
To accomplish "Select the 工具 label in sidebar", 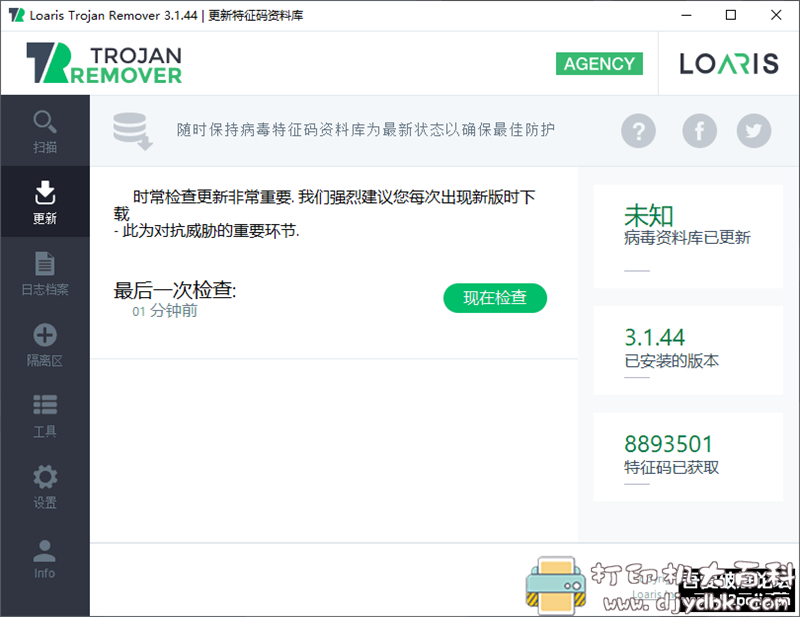I will 45,432.
